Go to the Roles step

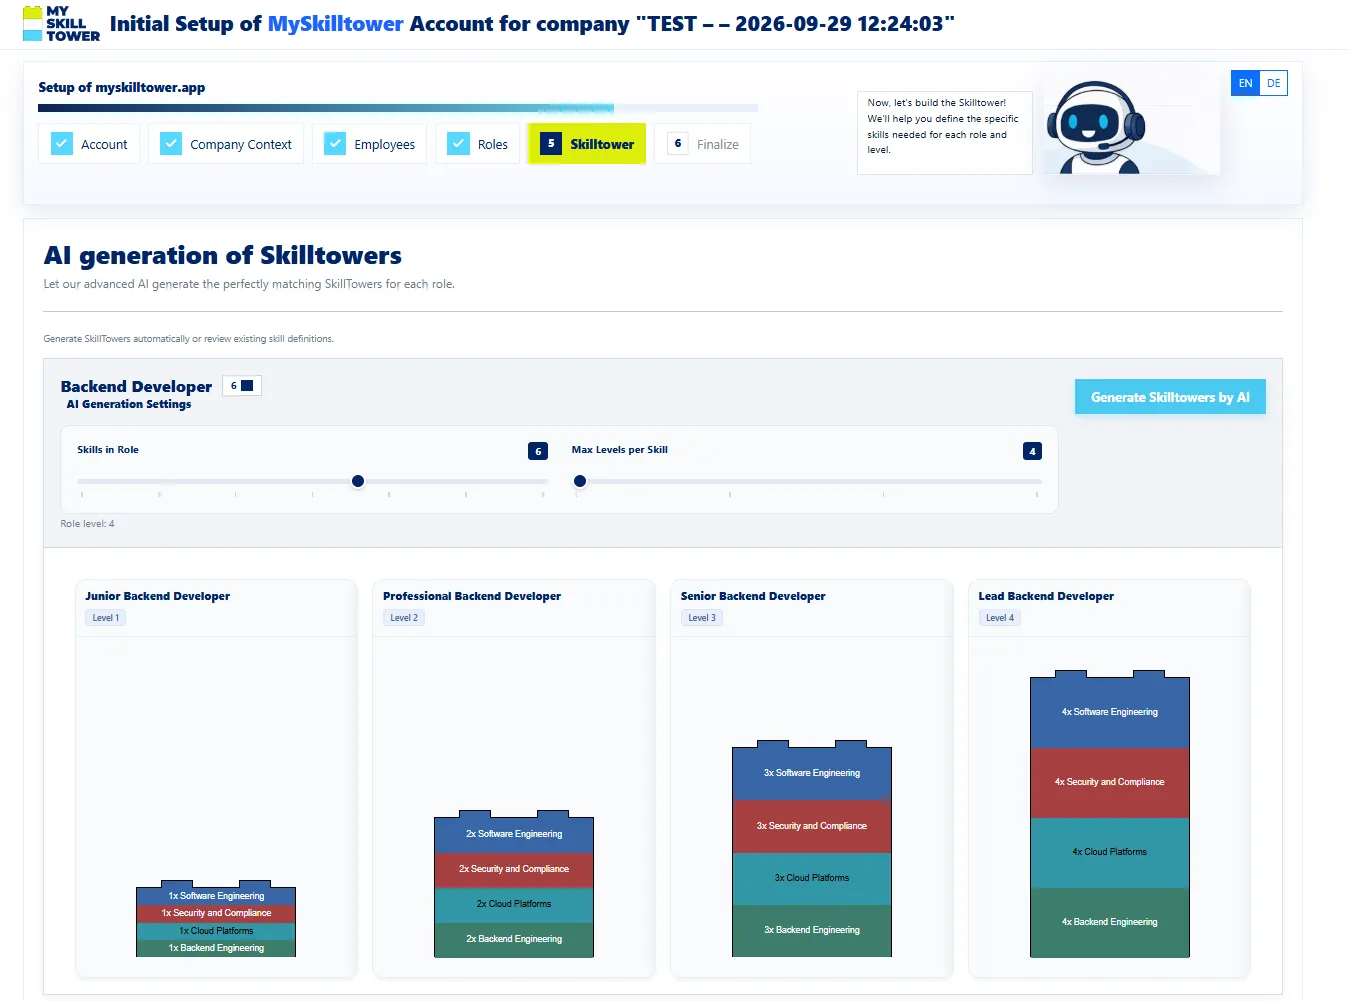click(478, 144)
